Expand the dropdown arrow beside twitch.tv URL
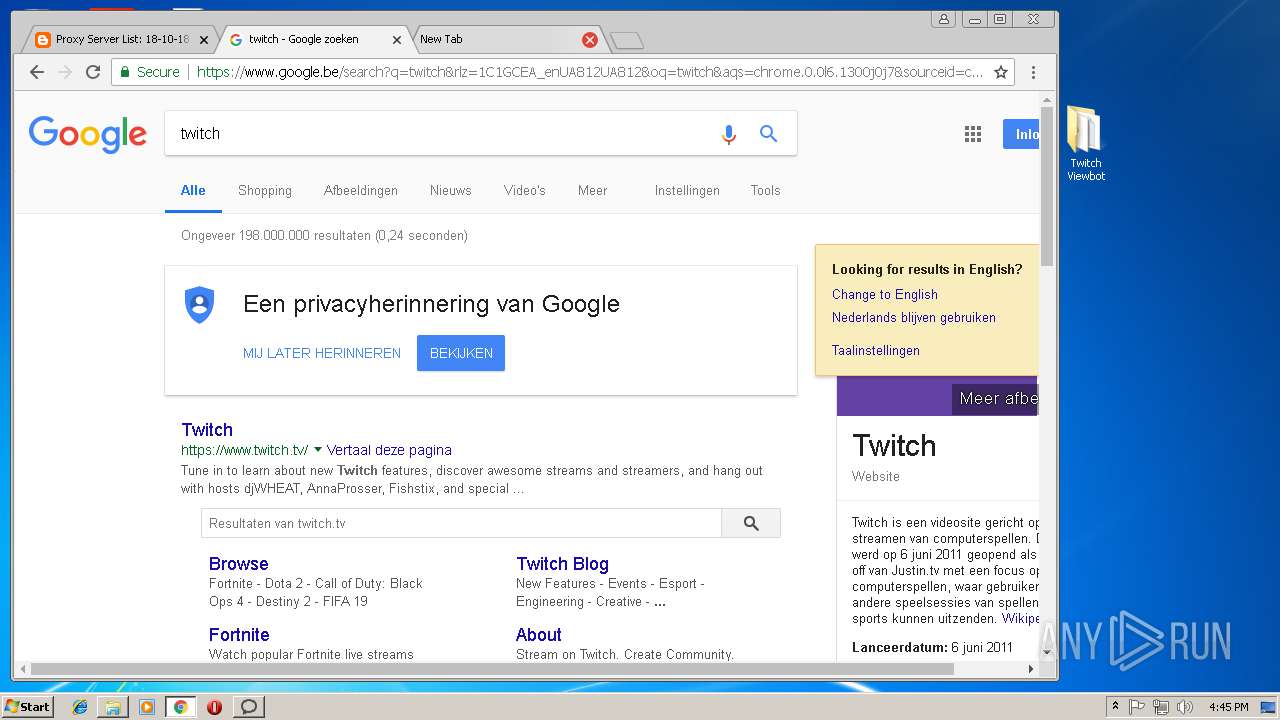The width and height of the screenshot is (1280, 720). tap(318, 450)
